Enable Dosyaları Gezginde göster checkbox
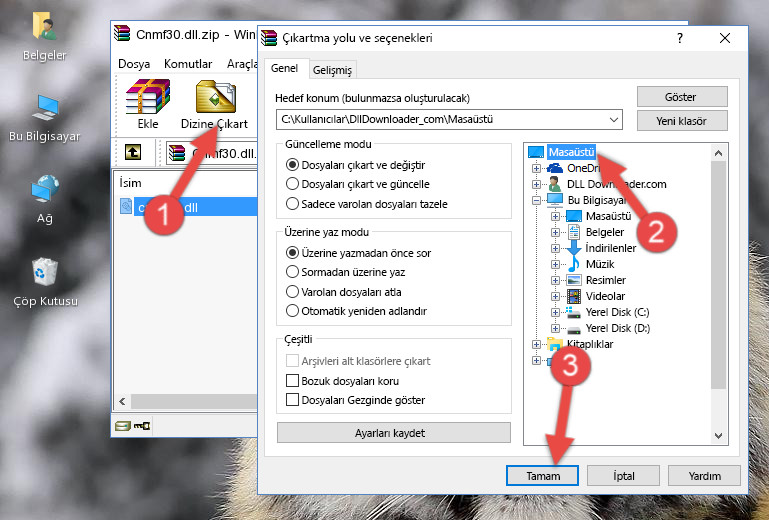Viewport: 769px width, 520px height. (x=292, y=400)
